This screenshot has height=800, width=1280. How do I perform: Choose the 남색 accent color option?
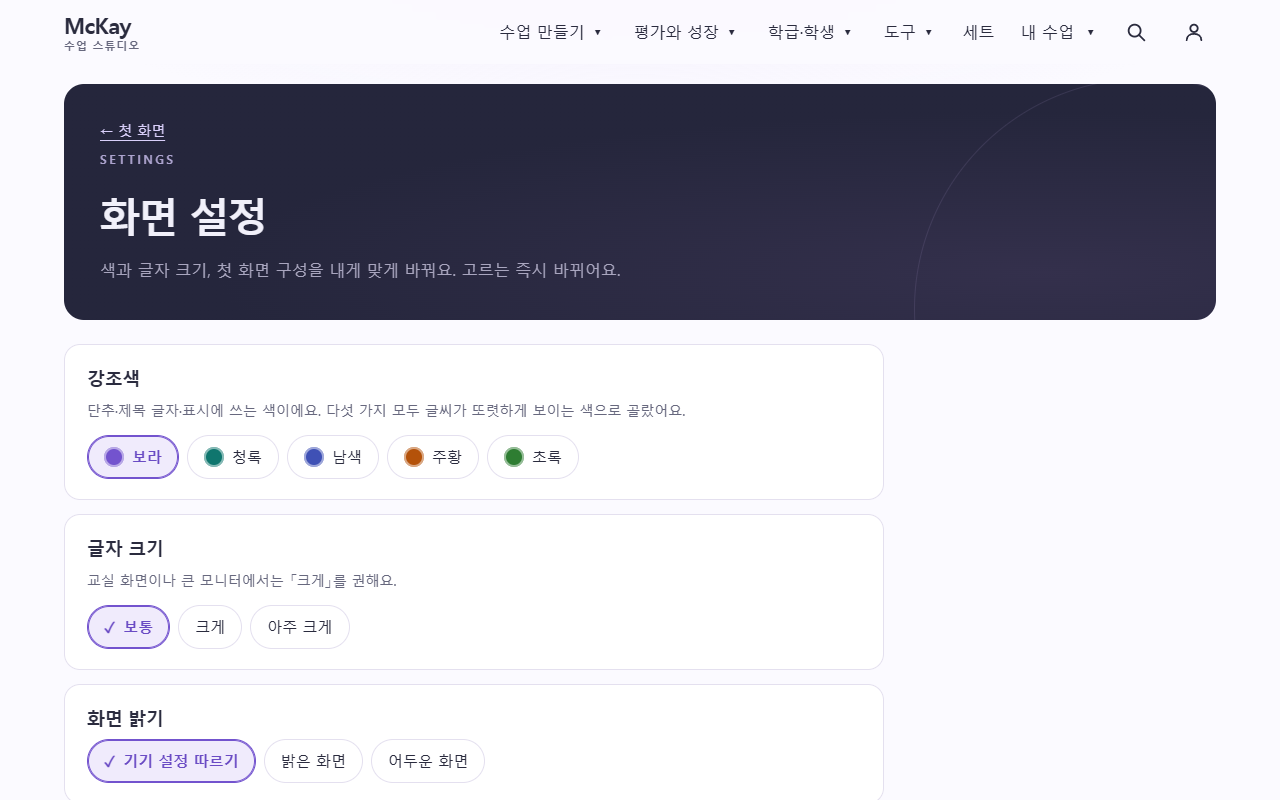point(333,457)
